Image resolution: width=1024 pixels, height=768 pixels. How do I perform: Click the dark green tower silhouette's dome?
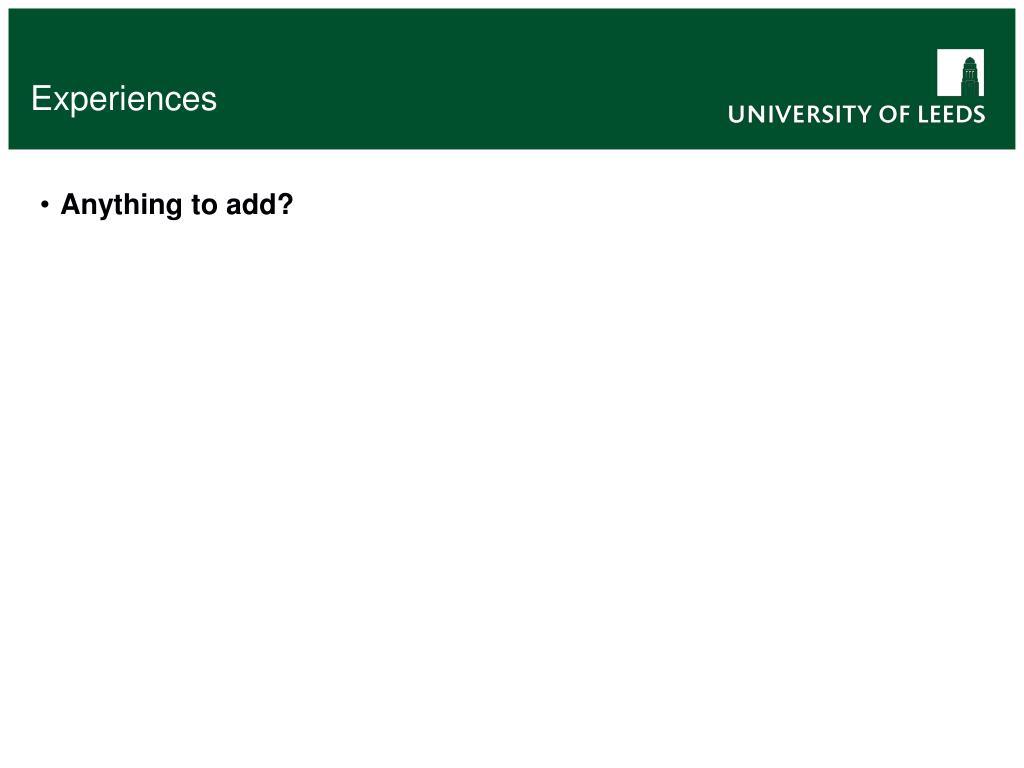click(x=970, y=63)
